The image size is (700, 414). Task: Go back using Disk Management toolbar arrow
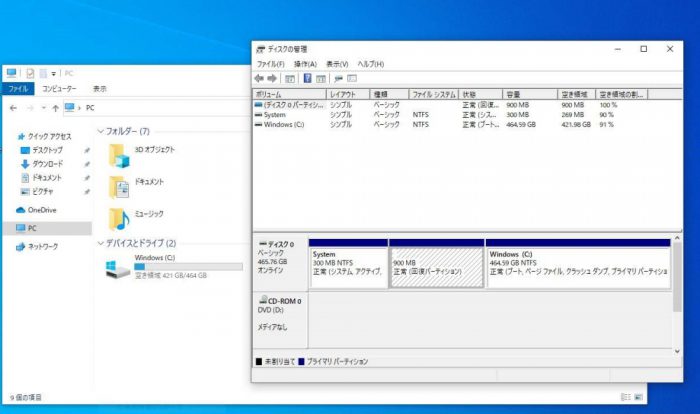[259, 79]
